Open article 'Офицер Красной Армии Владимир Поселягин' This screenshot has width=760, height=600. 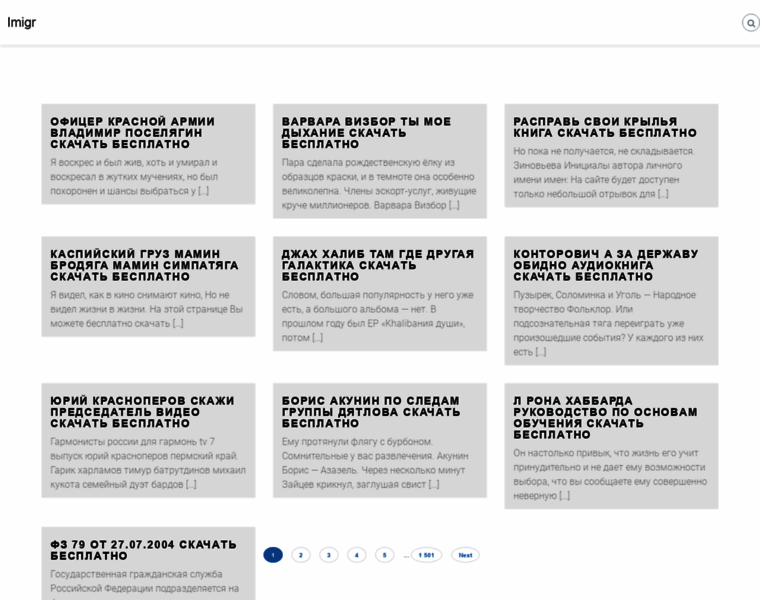[x=132, y=133]
